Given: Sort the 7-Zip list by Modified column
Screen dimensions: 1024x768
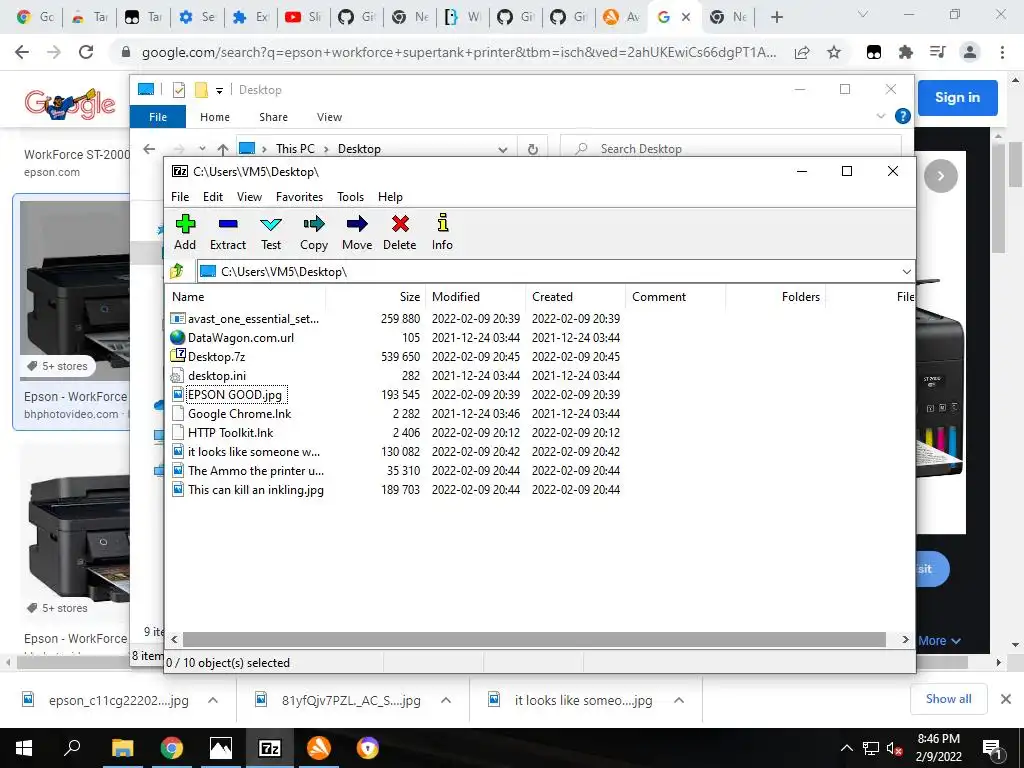Looking at the screenshot, I should [475, 296].
